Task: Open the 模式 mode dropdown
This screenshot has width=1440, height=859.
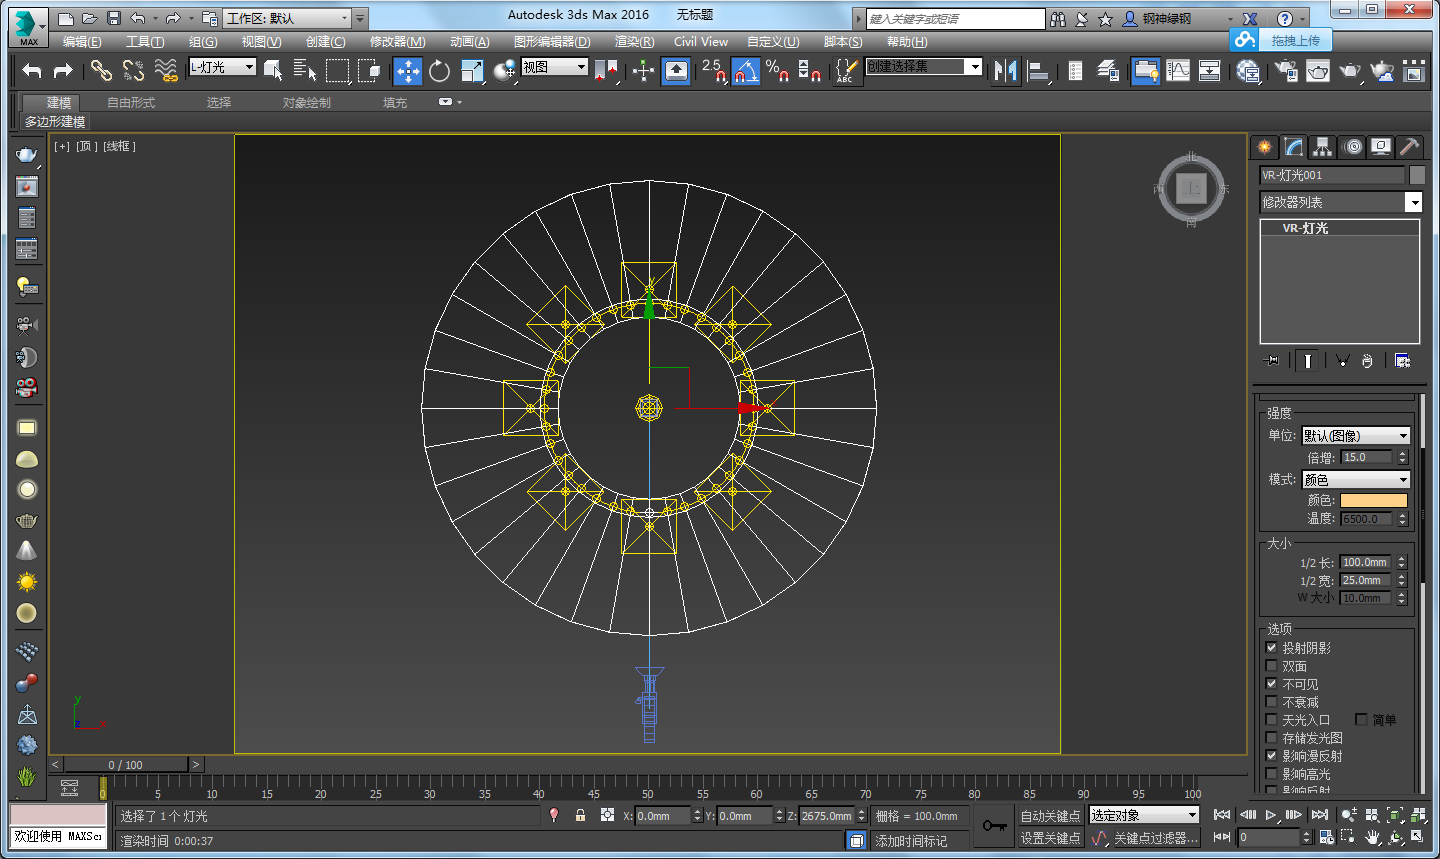Action: [x=1355, y=480]
